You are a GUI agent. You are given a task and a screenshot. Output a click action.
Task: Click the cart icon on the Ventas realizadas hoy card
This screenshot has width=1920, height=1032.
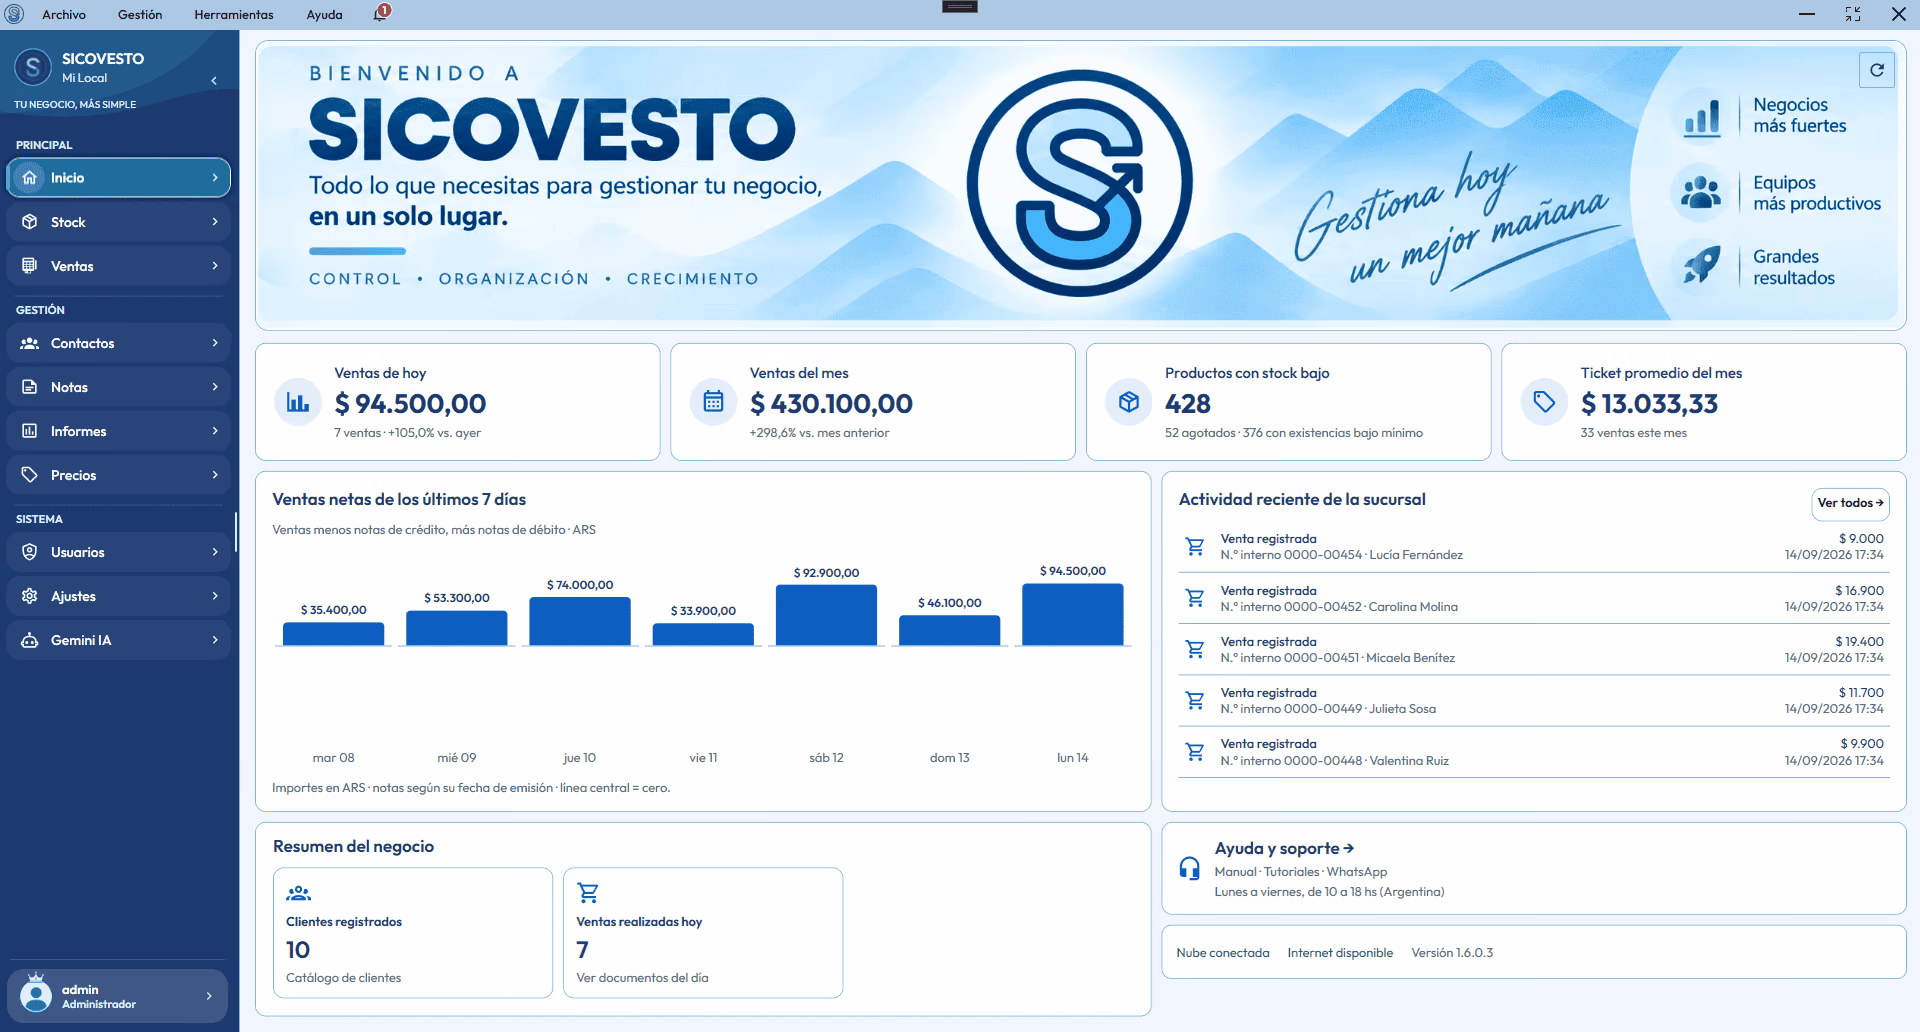point(588,893)
